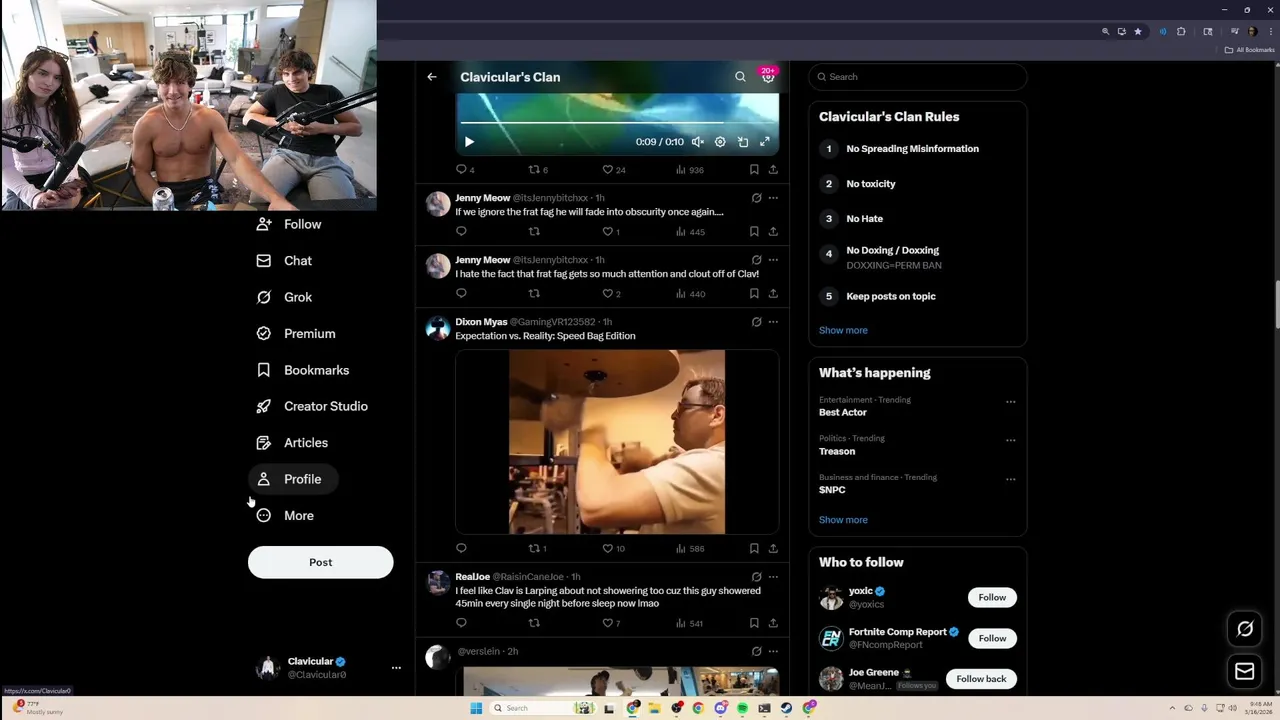Open the Speed Bag Edition video thumbnail
The height and width of the screenshot is (720, 1280).
(x=617, y=442)
